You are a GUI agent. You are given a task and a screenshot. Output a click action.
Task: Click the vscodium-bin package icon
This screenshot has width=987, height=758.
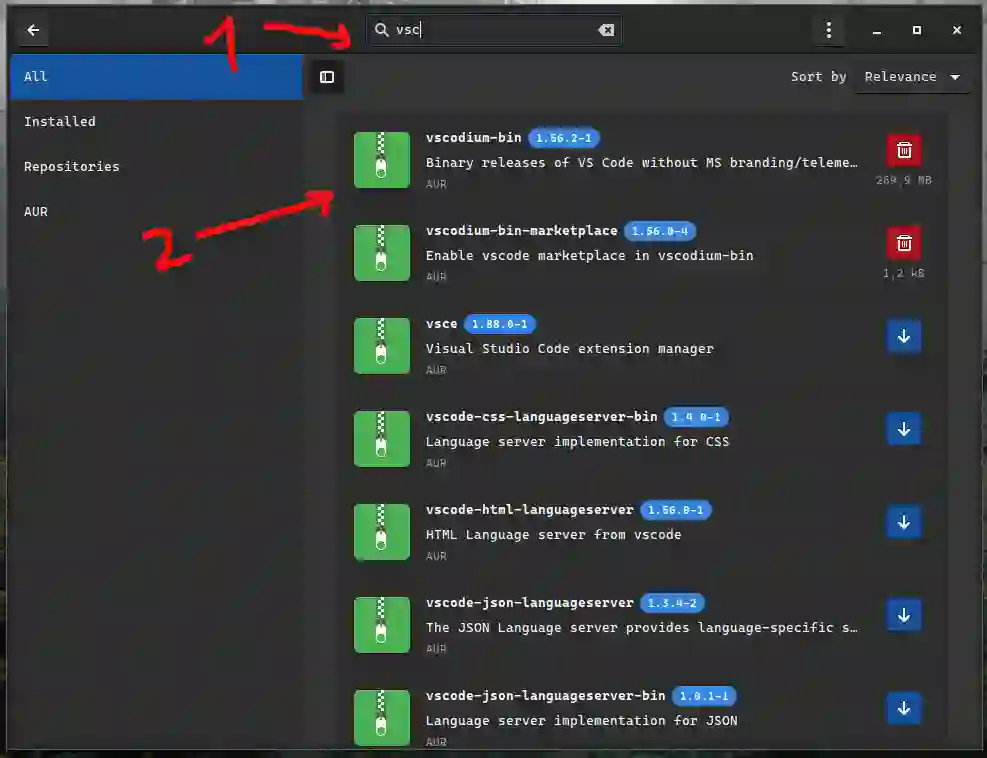pos(381,160)
